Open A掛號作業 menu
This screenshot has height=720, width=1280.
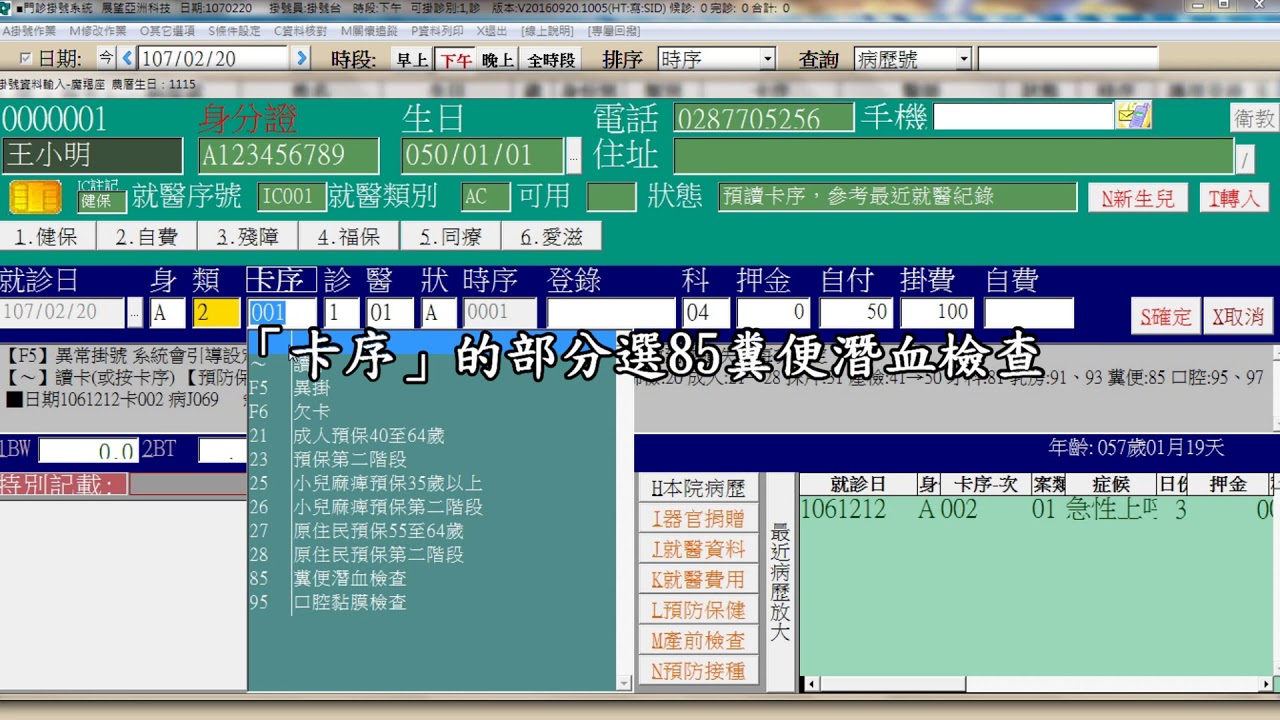coord(29,31)
